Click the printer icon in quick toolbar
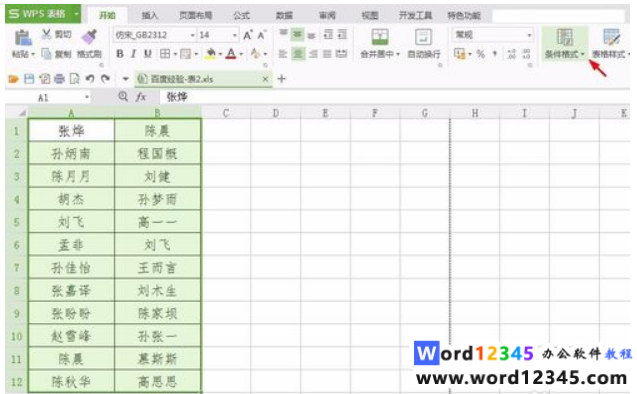 (59, 79)
